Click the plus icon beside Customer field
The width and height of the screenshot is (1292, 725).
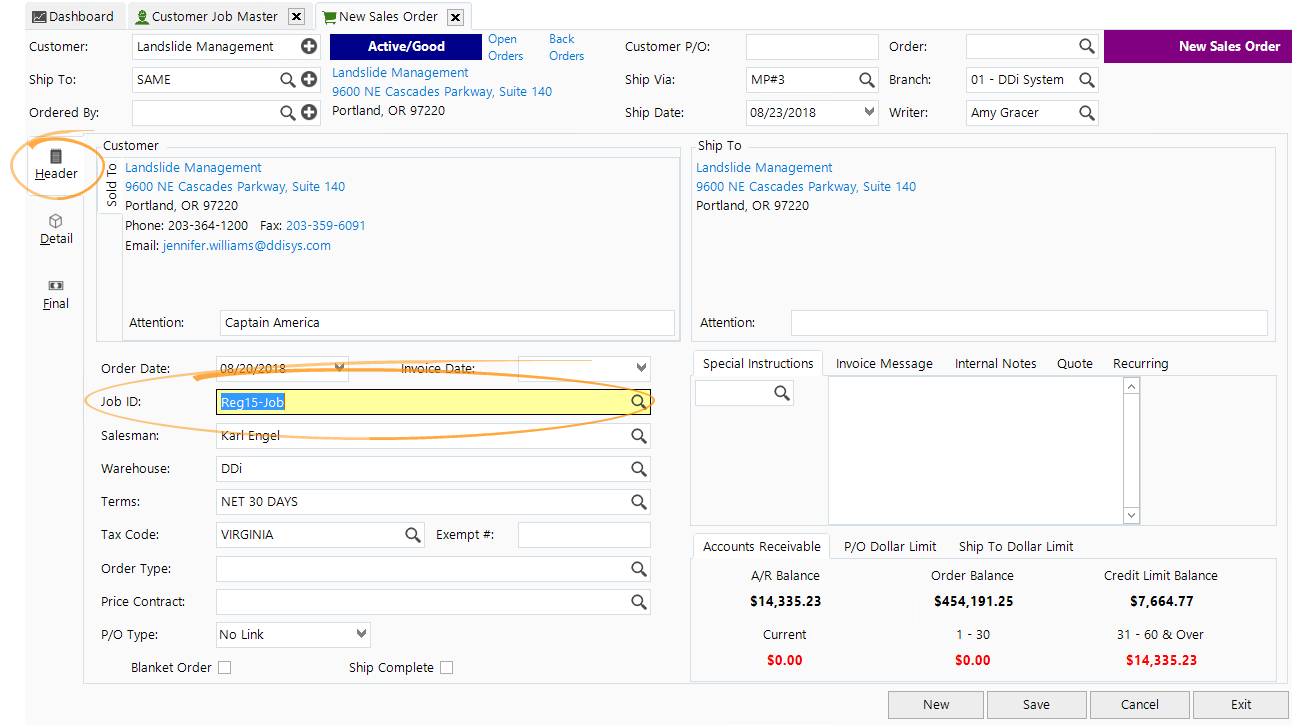[x=308, y=46]
